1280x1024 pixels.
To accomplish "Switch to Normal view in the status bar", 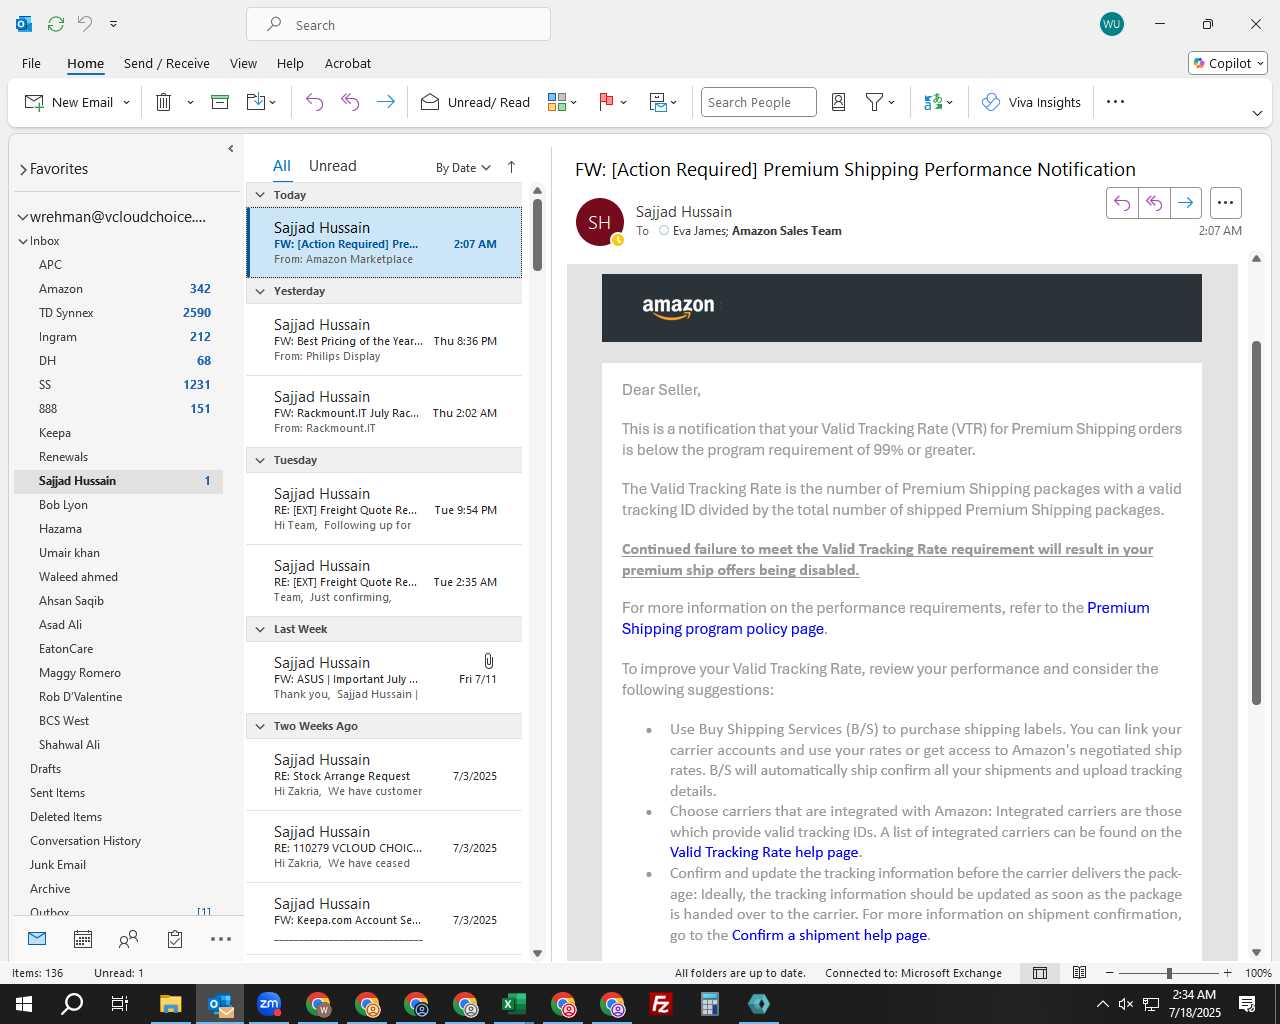I will point(1040,973).
